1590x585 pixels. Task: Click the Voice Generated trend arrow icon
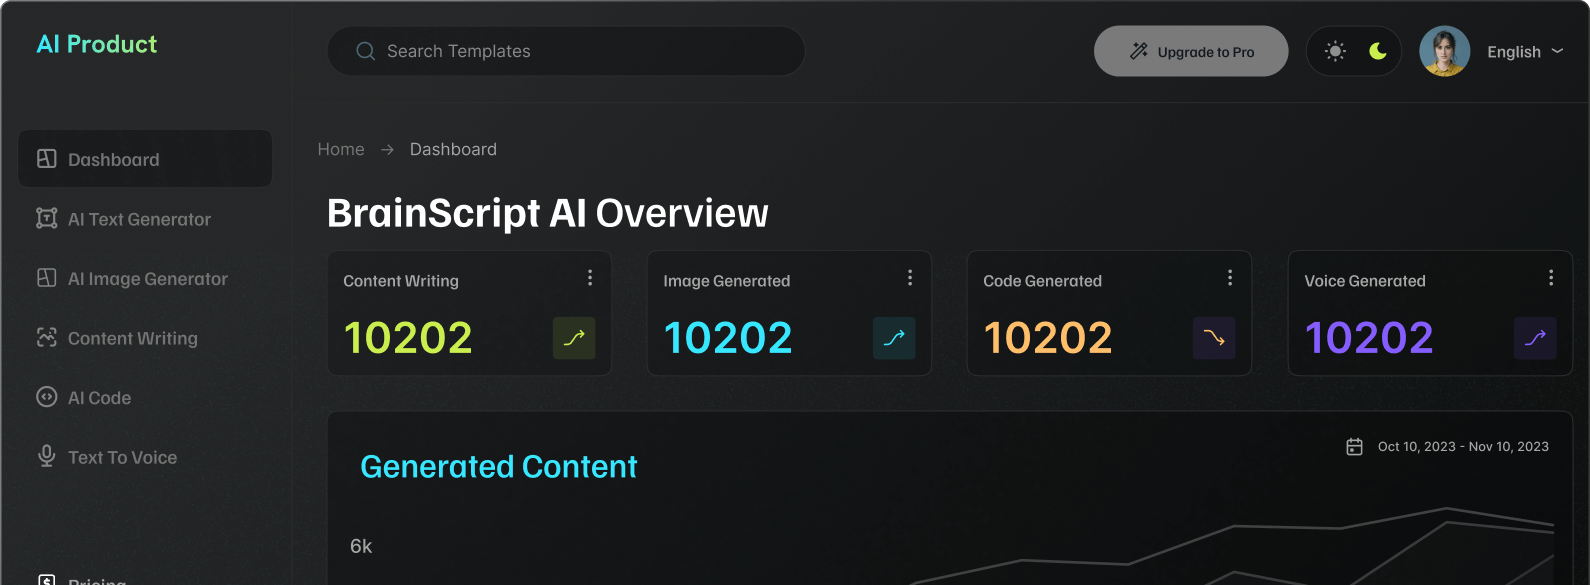pos(1535,338)
